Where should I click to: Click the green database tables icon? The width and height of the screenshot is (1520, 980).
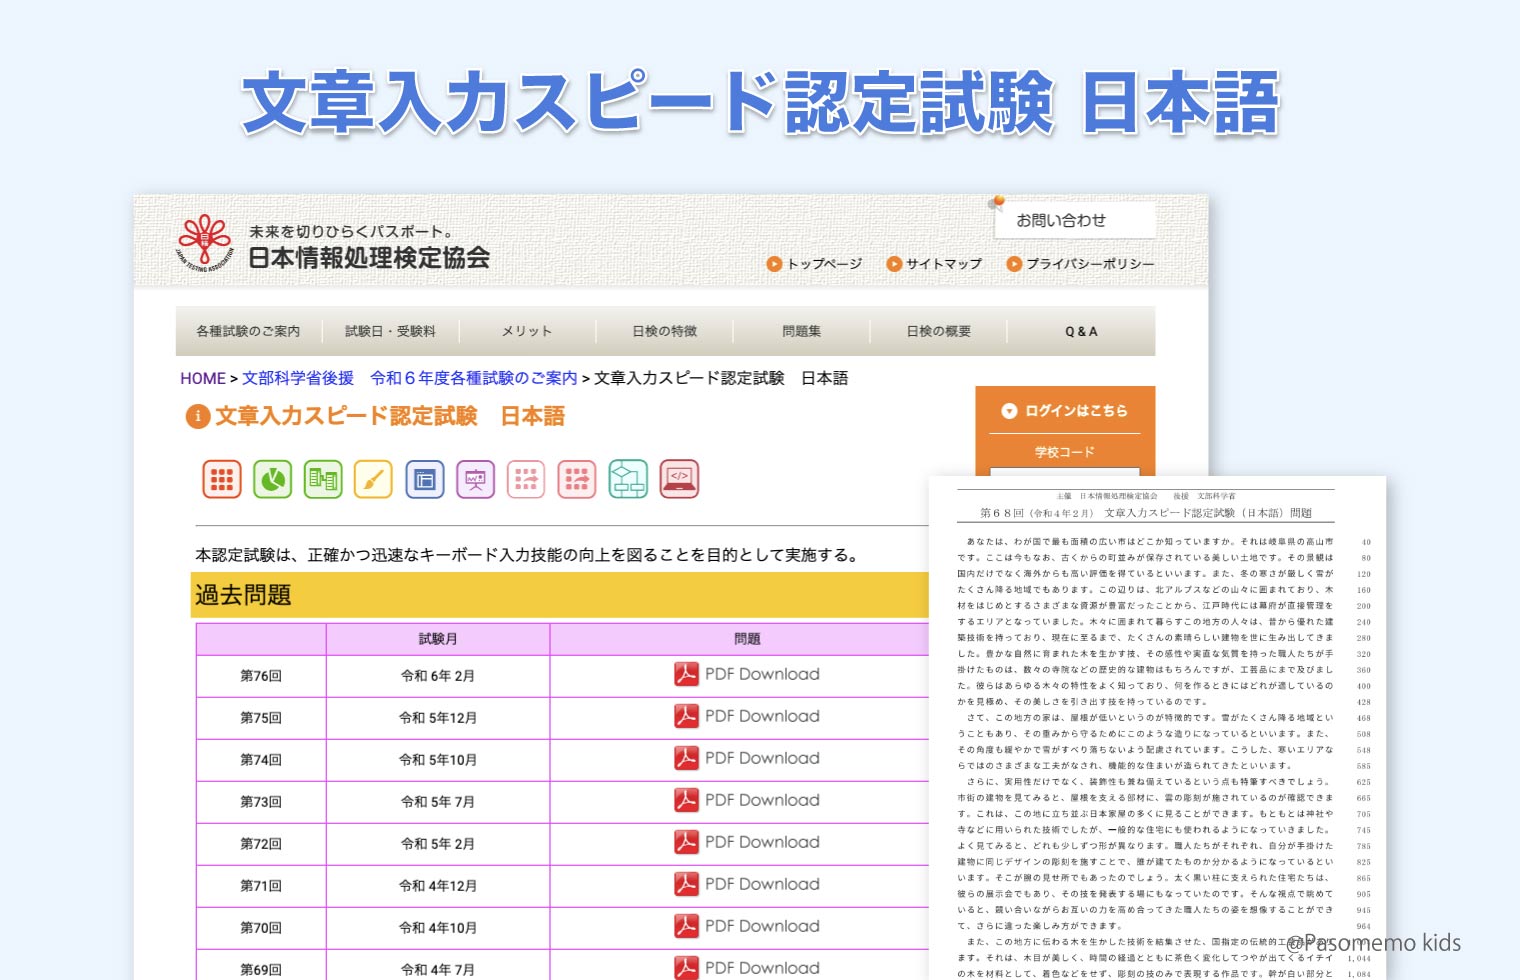pos(323,480)
